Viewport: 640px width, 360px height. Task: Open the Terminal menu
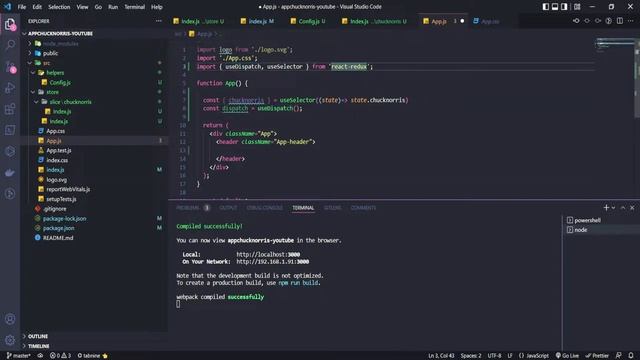coord(134,7)
